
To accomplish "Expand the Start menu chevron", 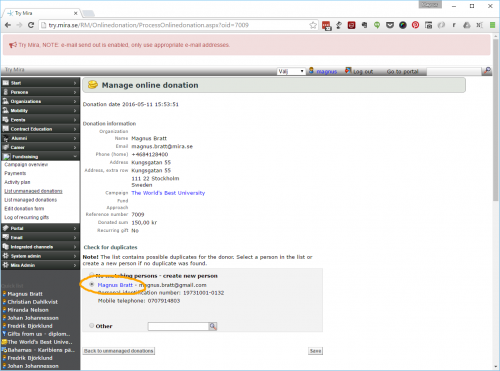I will [75, 83].
